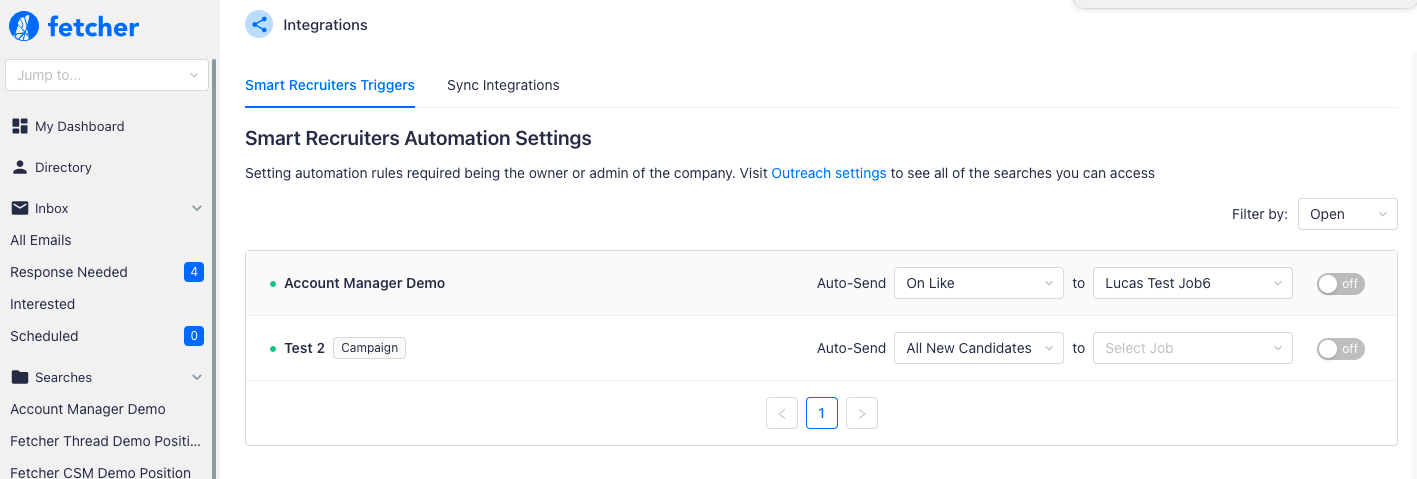Open Scheduled emails in the sidebar

[x=44, y=336]
